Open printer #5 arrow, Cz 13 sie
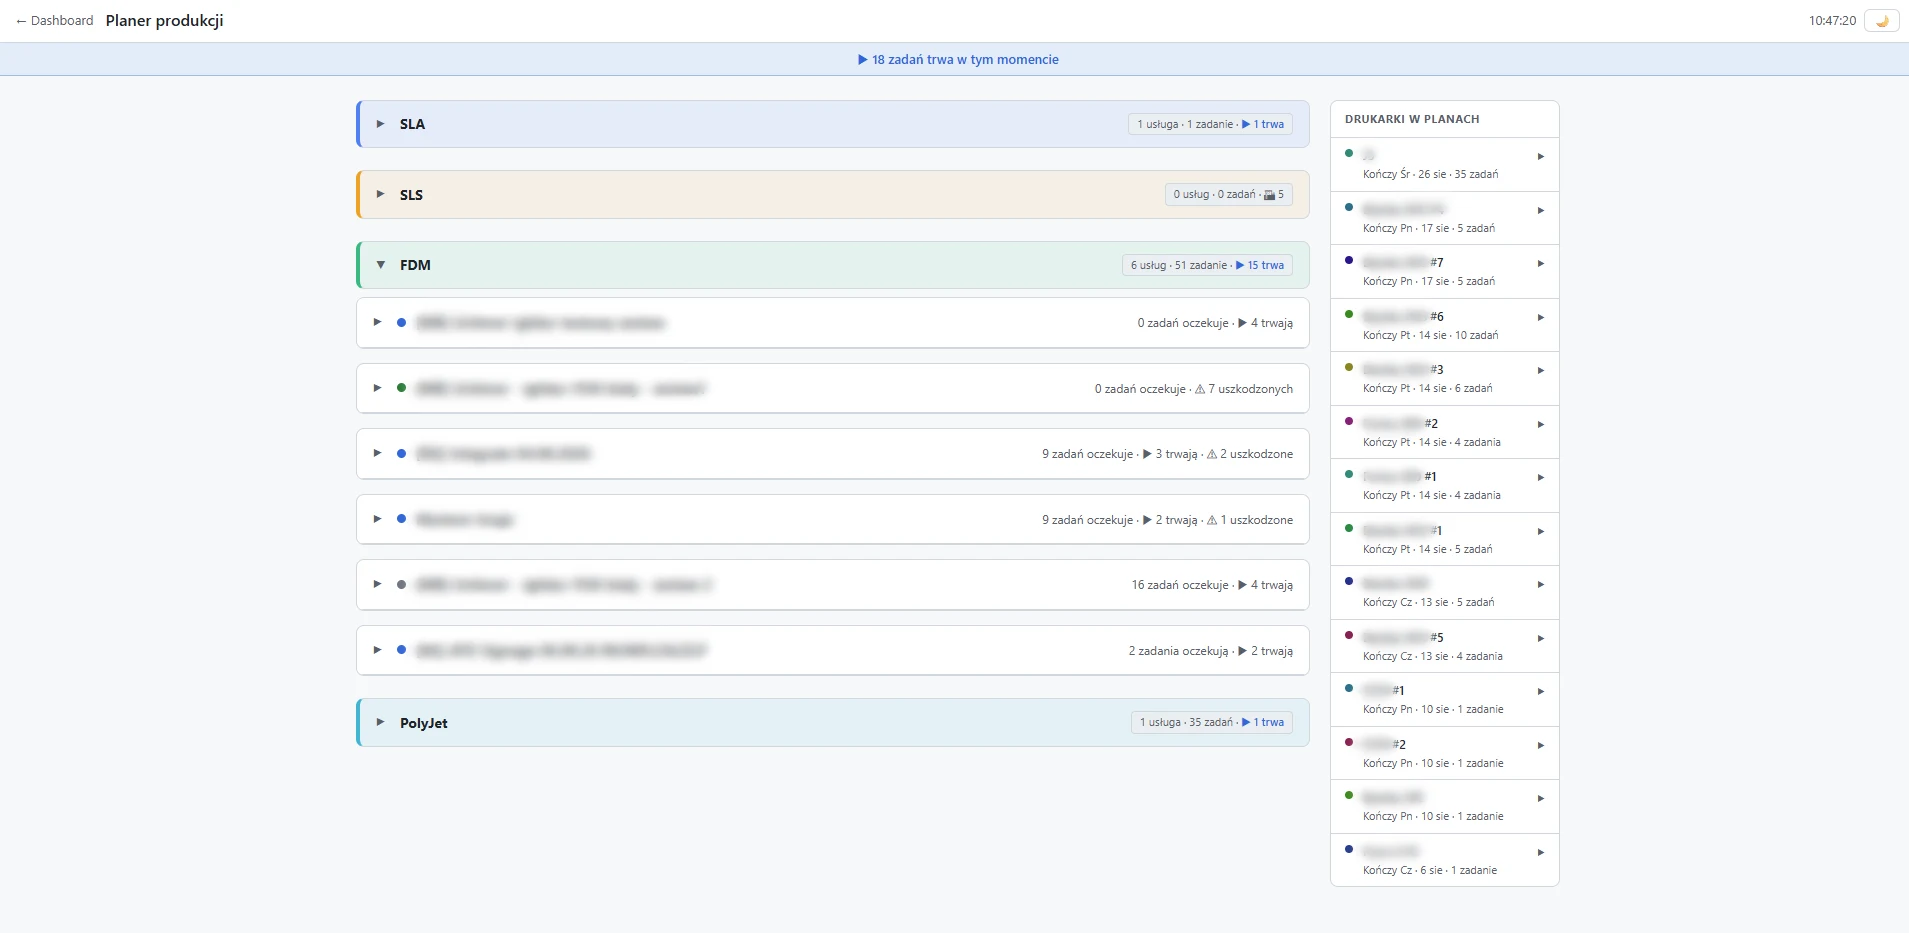The height and width of the screenshot is (933, 1909). coord(1541,639)
